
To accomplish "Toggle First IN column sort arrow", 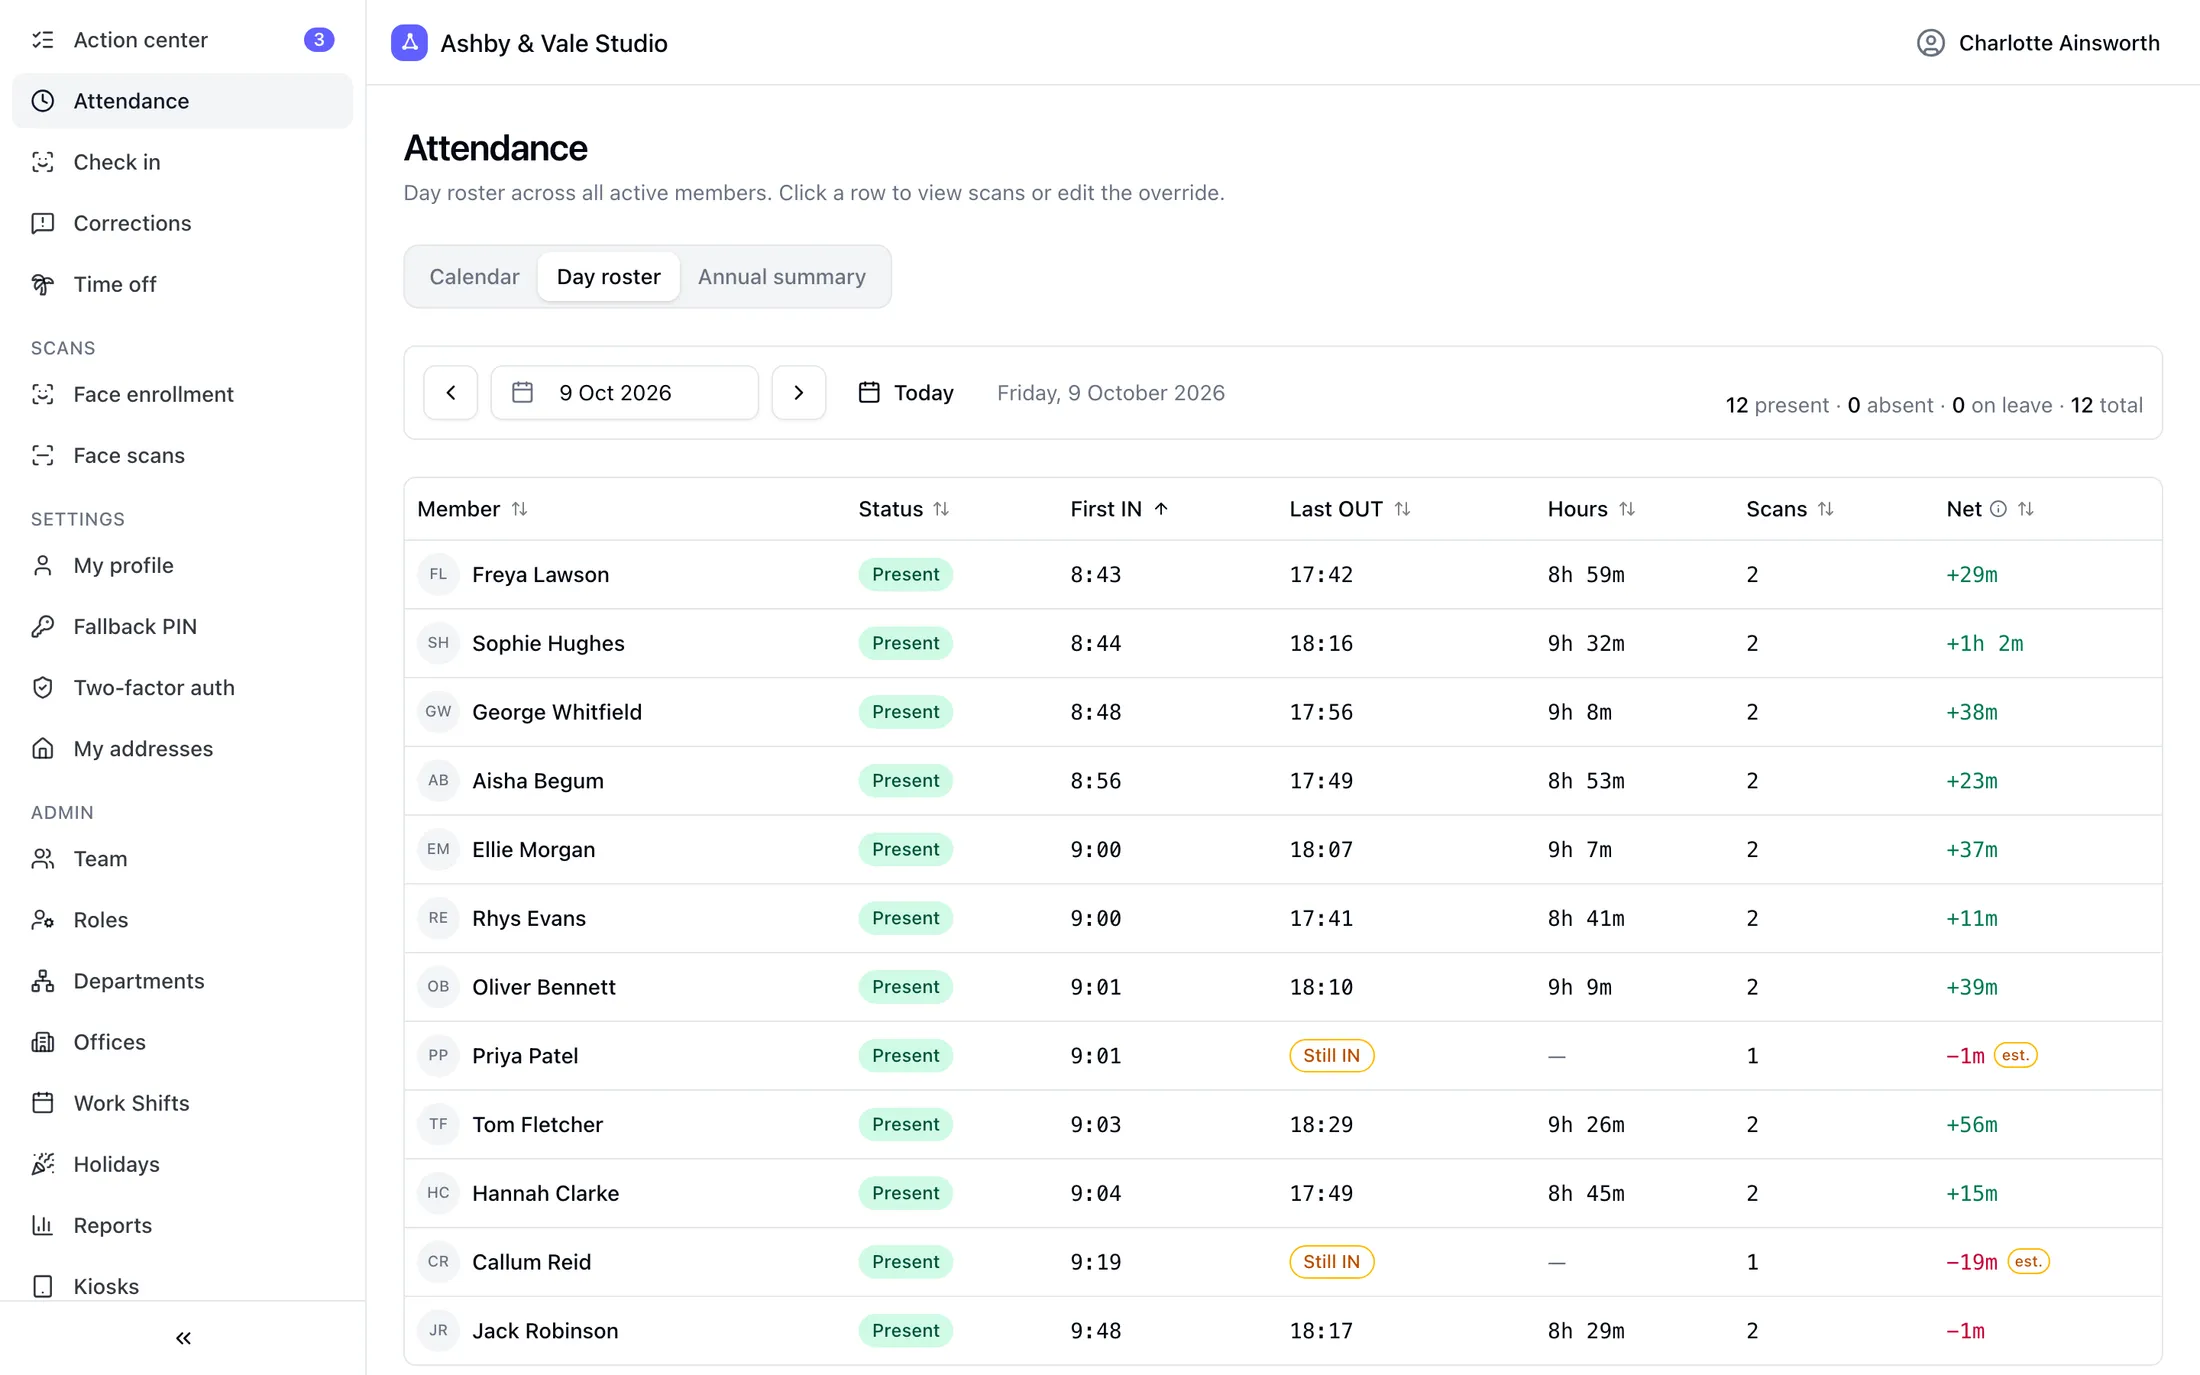I will point(1161,509).
